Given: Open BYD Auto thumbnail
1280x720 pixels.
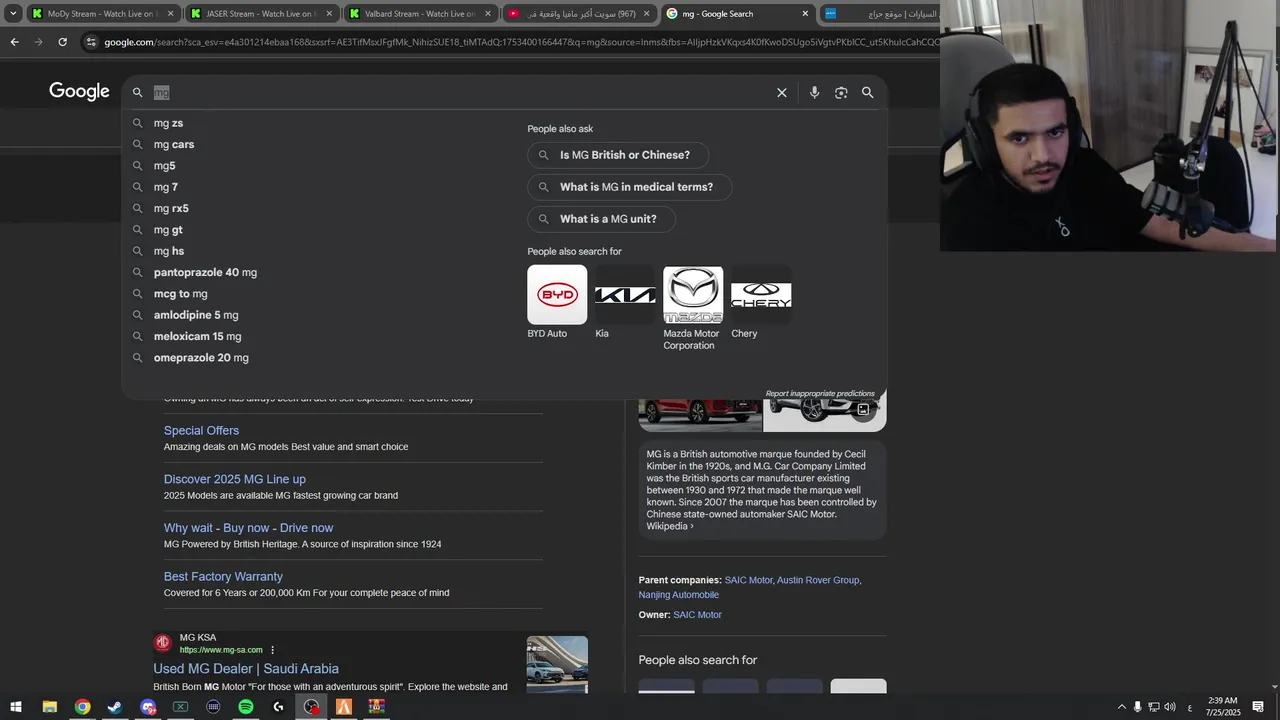Looking at the screenshot, I should point(557,294).
